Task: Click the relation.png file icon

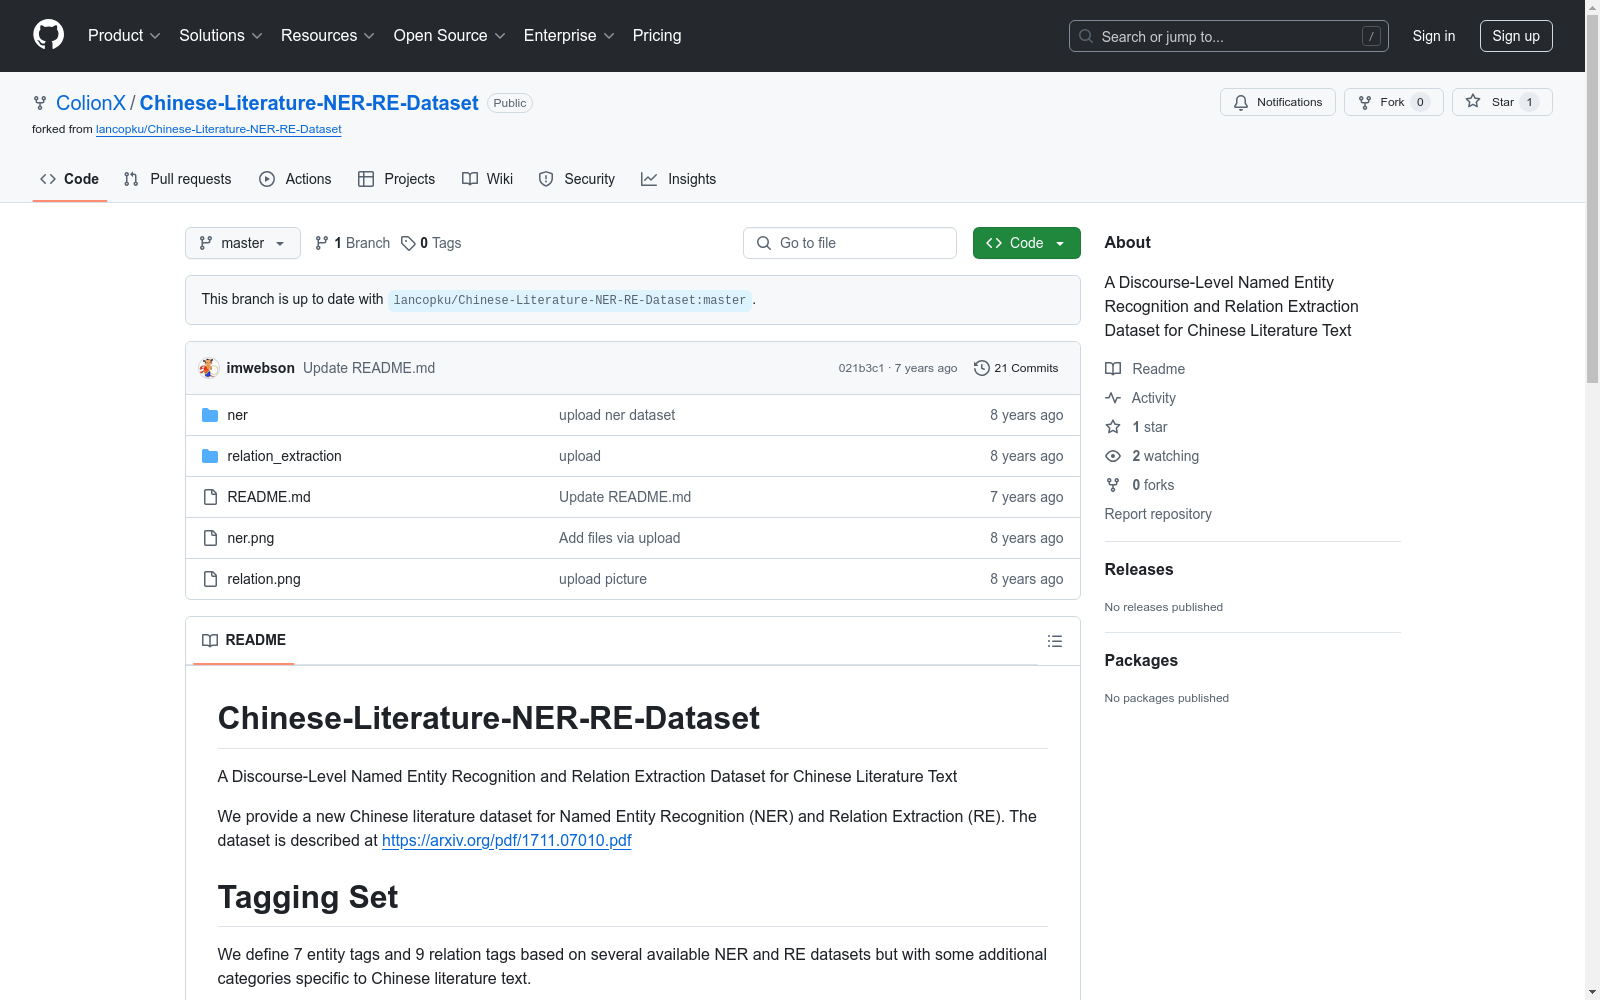Action: pyautogui.click(x=210, y=579)
